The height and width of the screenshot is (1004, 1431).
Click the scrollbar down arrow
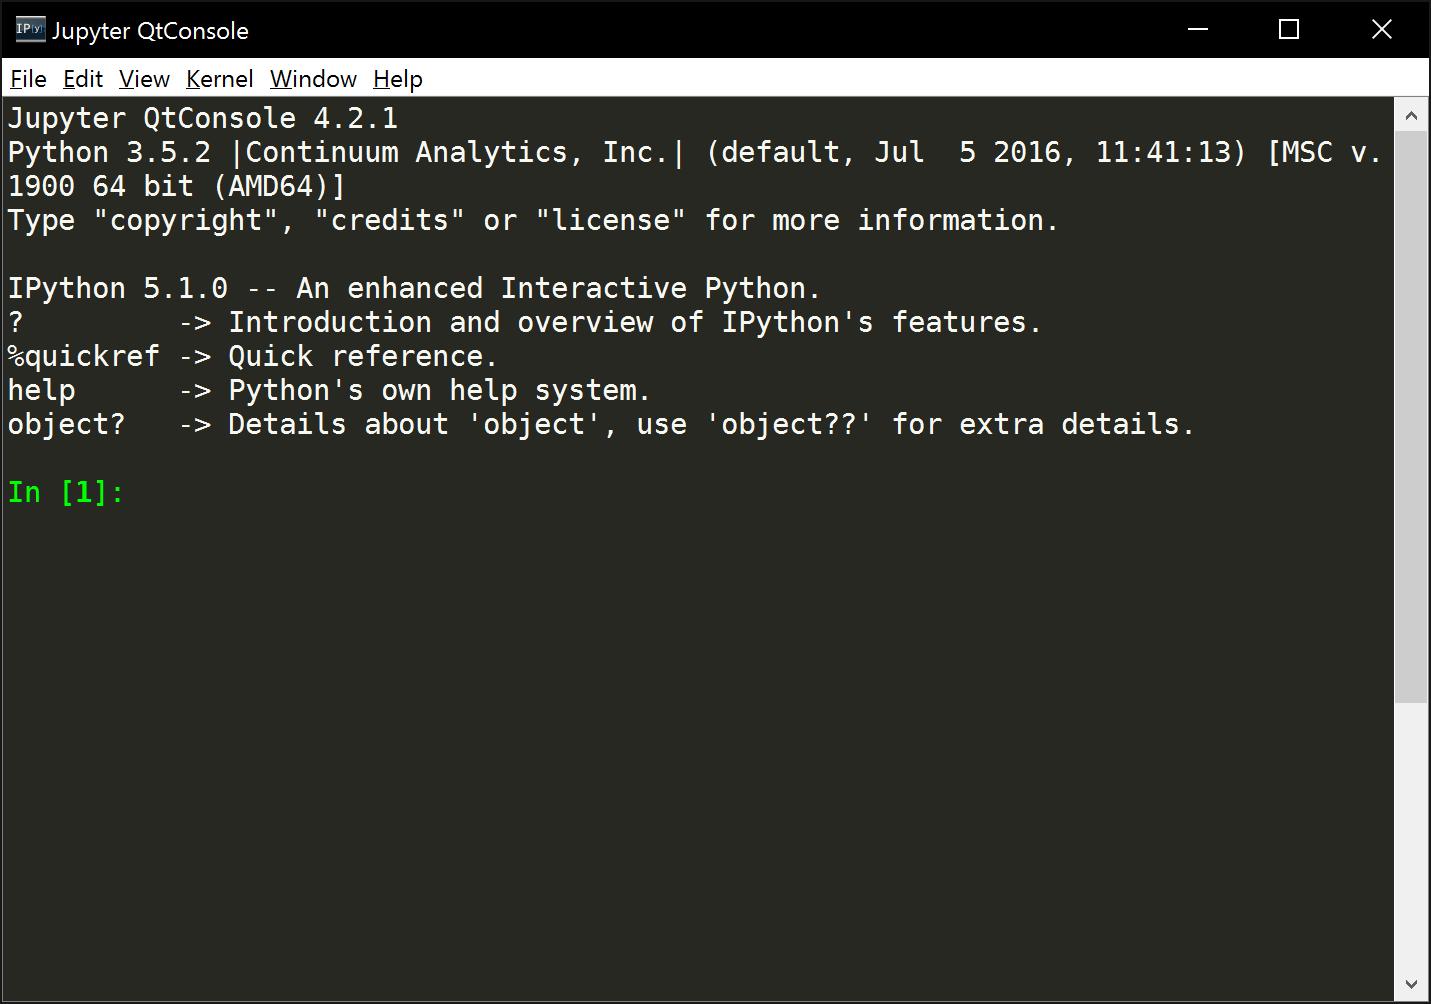[x=1411, y=985]
